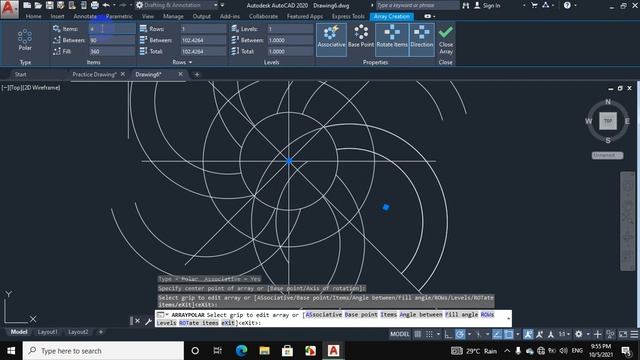
Task: Click the eXit option in command line
Action: tap(229, 322)
